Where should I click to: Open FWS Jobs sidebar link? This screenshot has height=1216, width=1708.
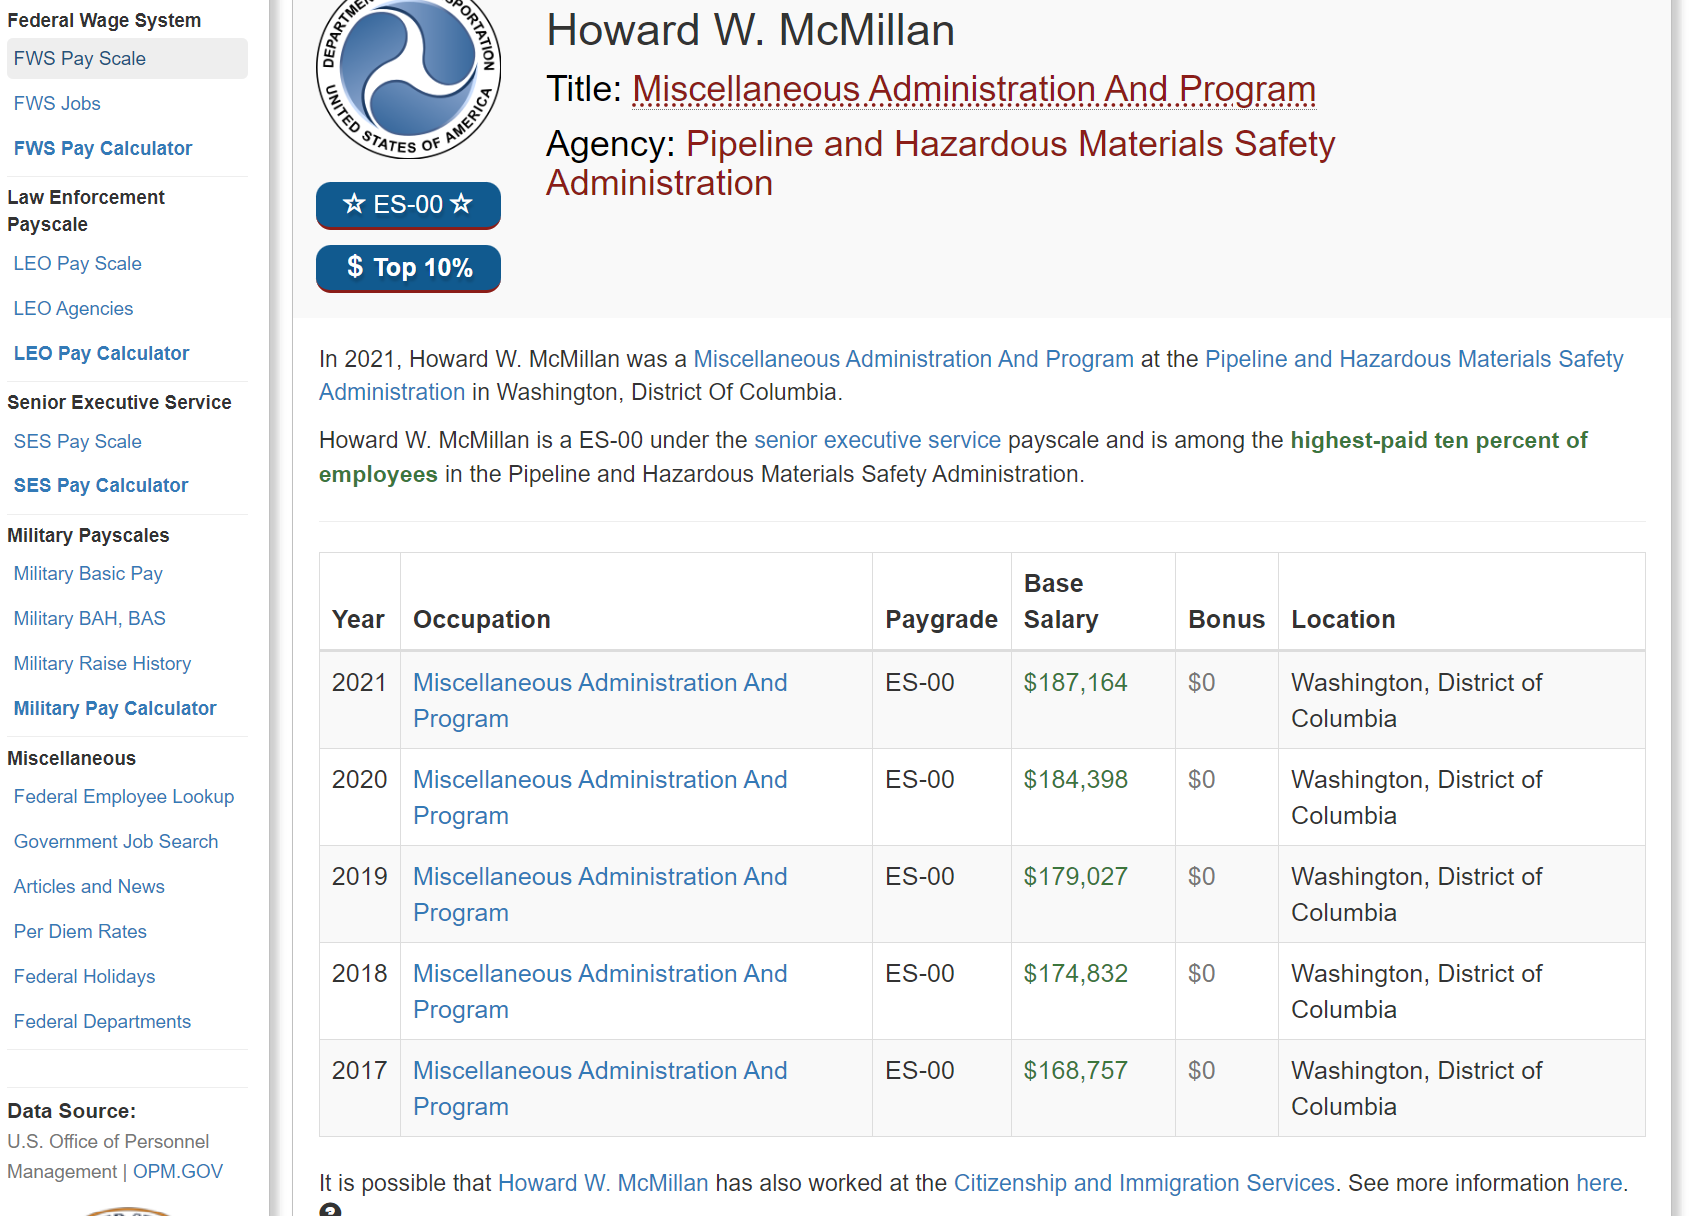(57, 103)
